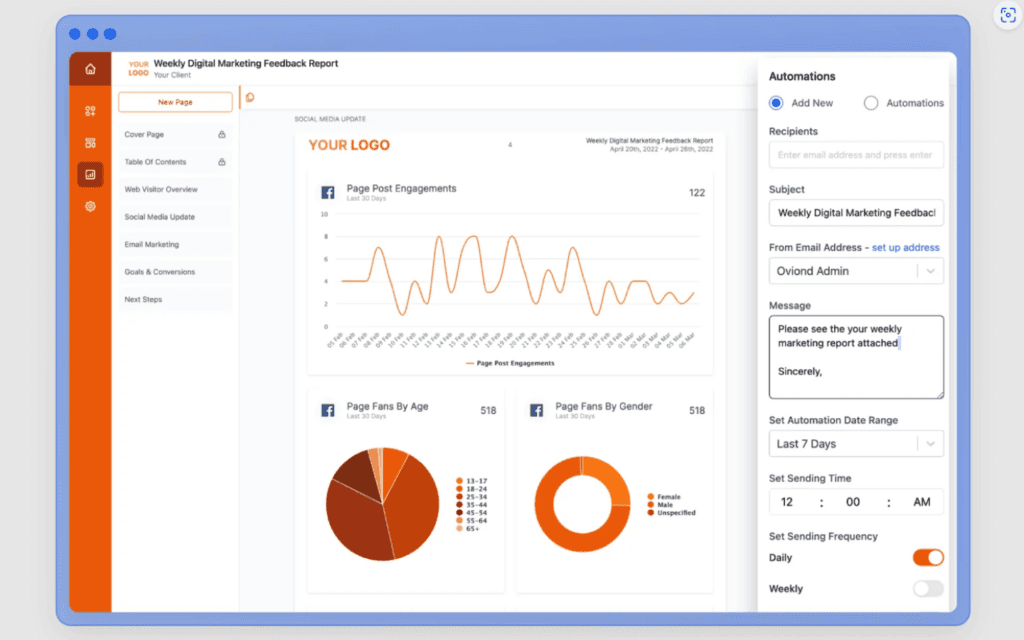
Task: Open the Table Of Contents page
Action: click(x=174, y=162)
